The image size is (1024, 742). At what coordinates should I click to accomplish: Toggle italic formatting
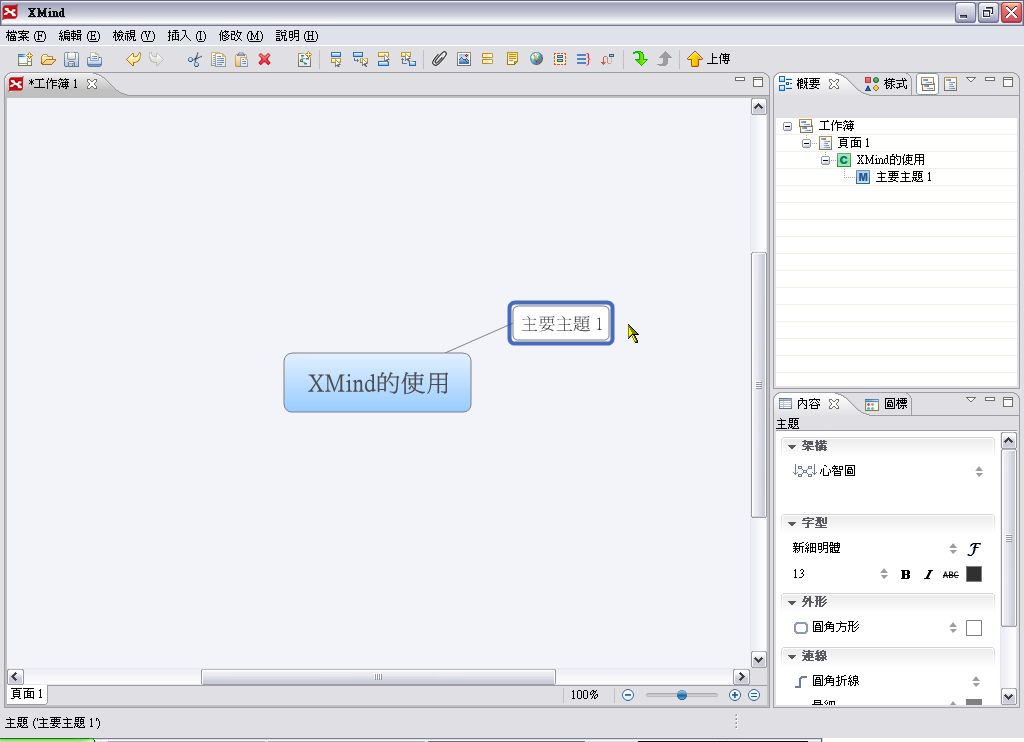928,574
